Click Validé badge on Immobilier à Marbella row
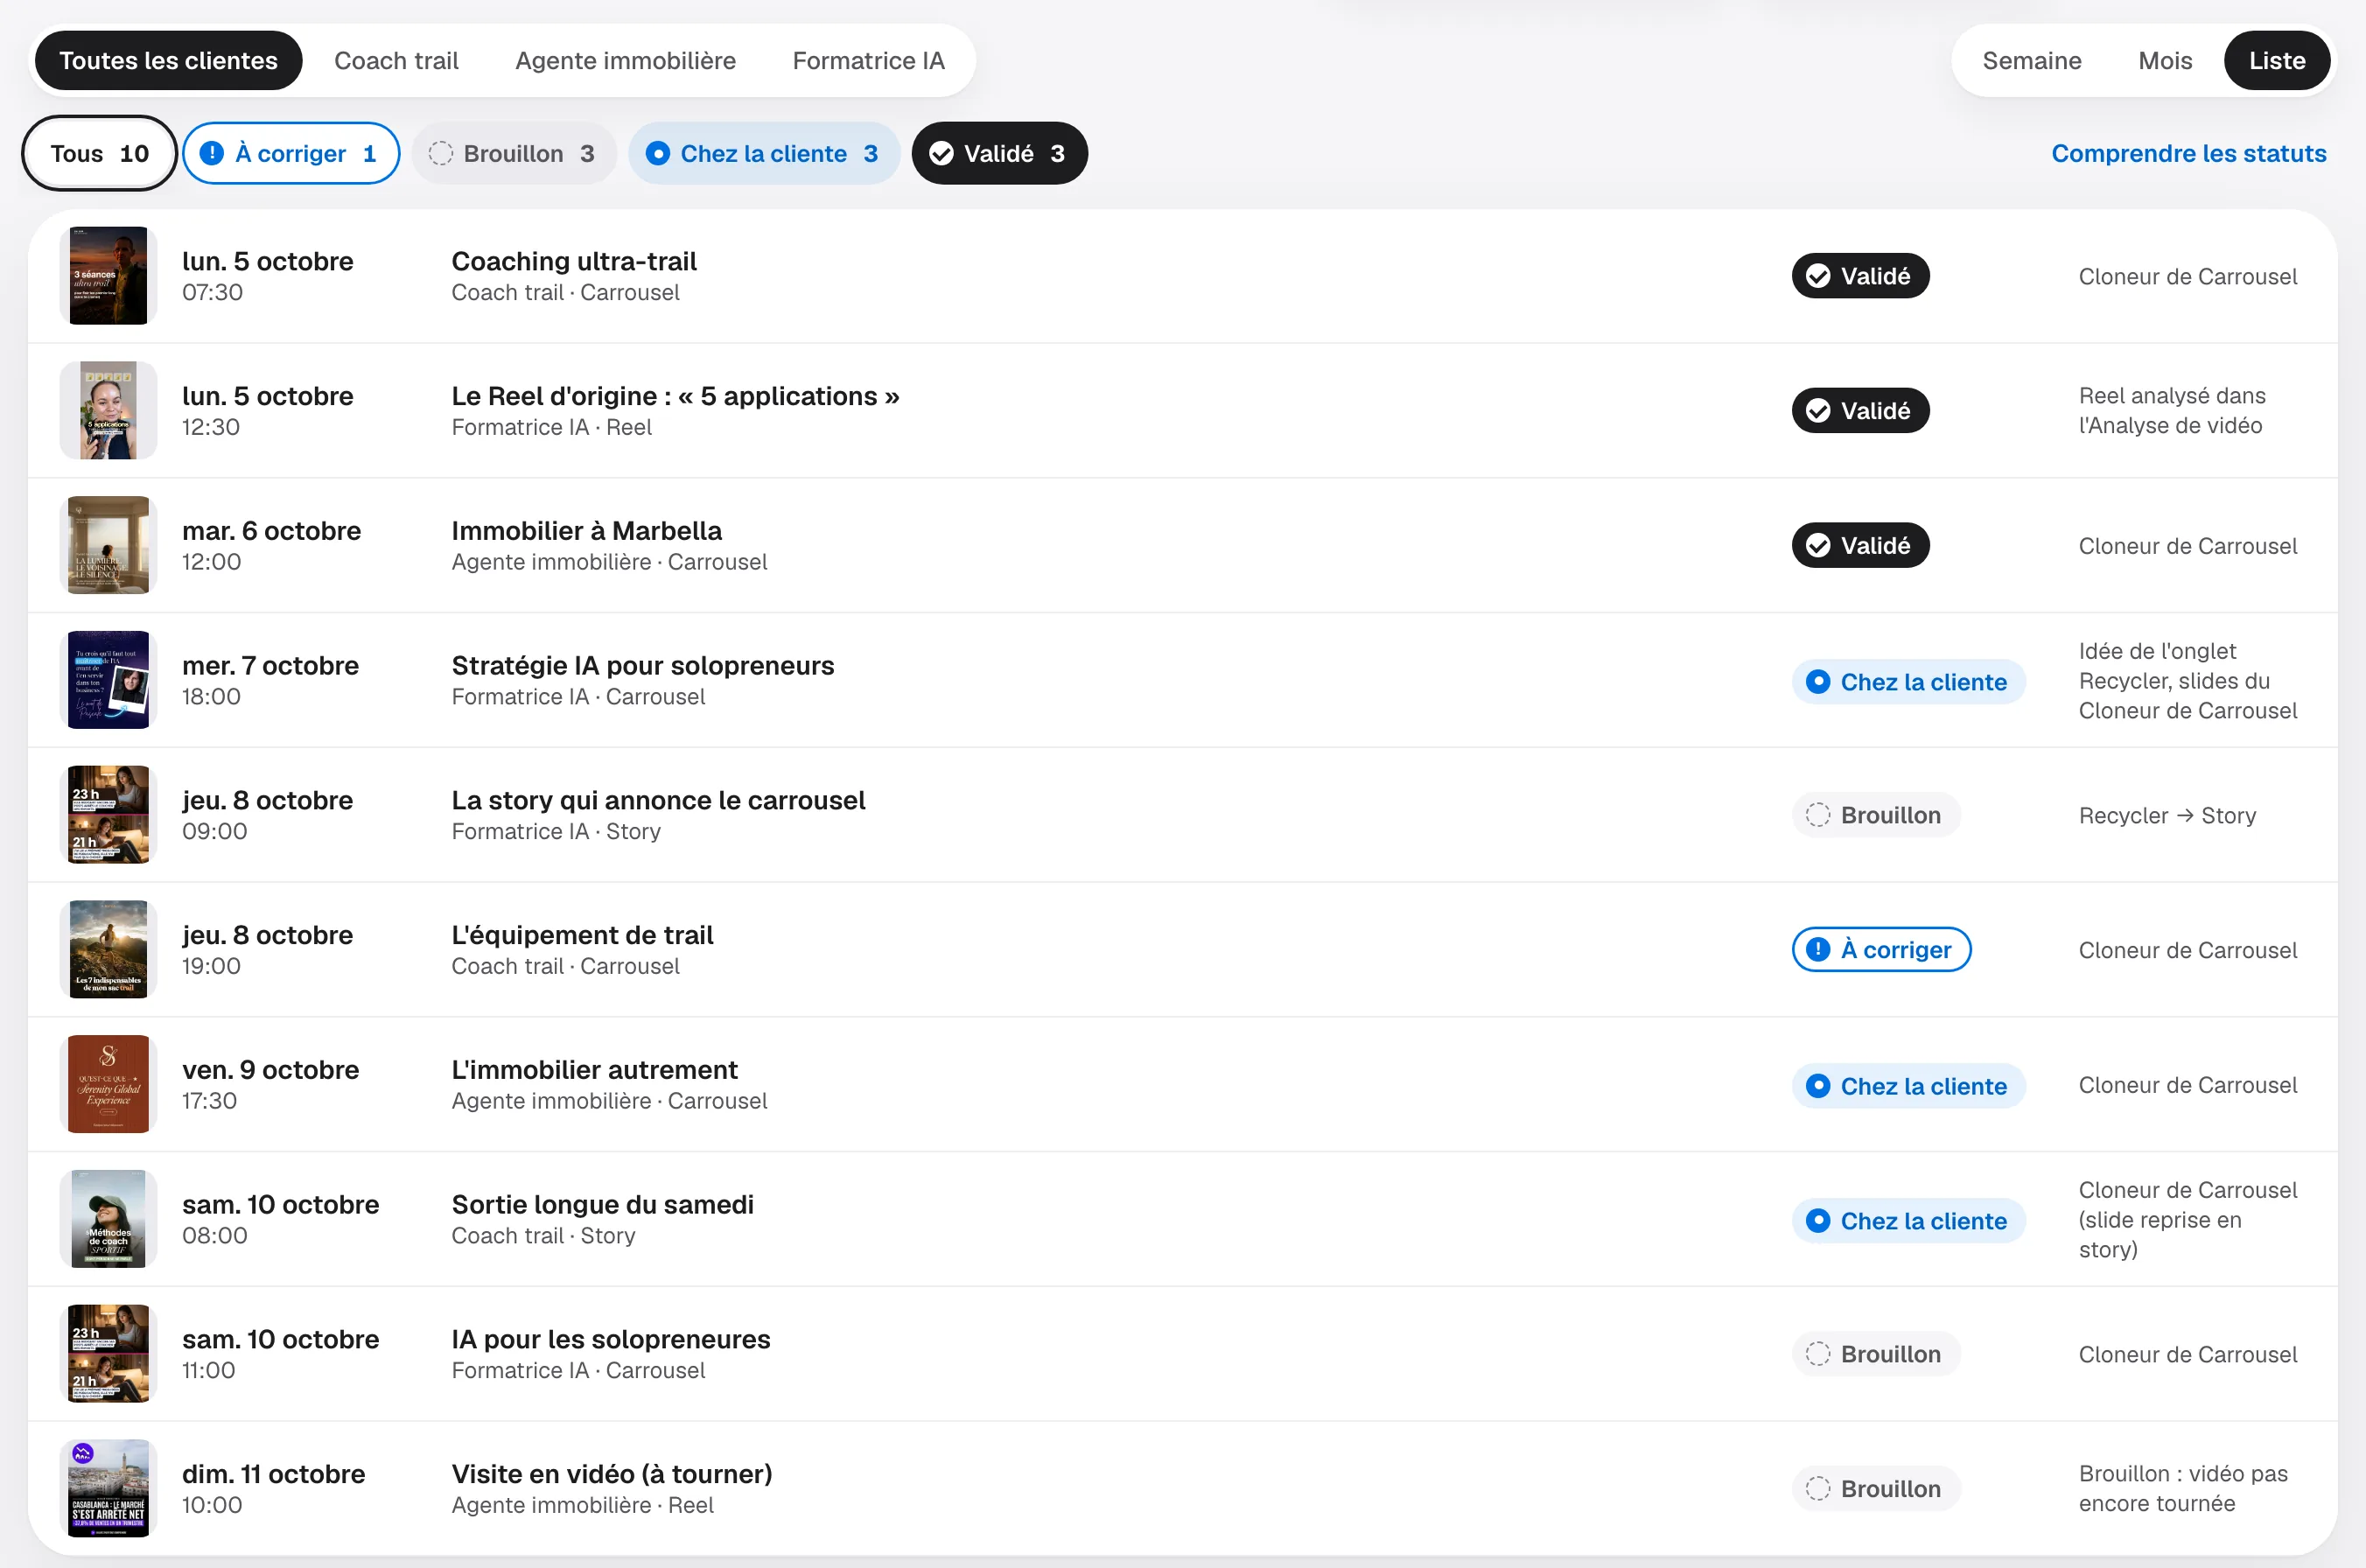The image size is (2366, 1568). click(x=1860, y=545)
